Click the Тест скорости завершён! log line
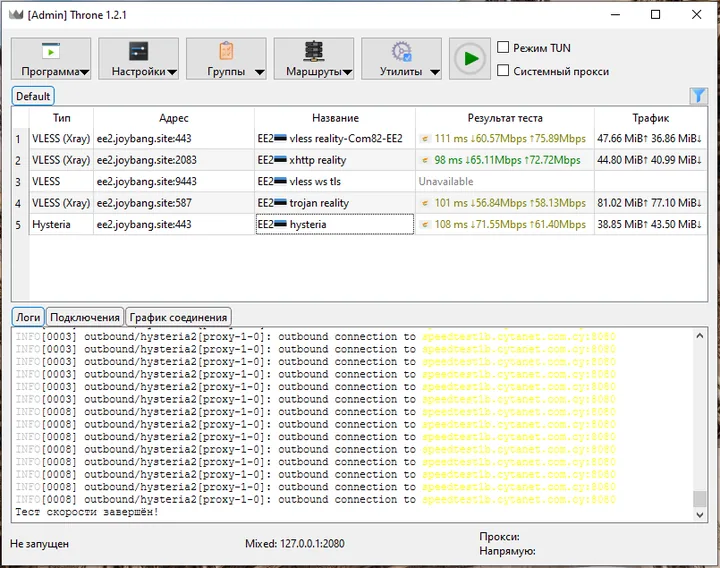720x568 pixels. pos(87,512)
